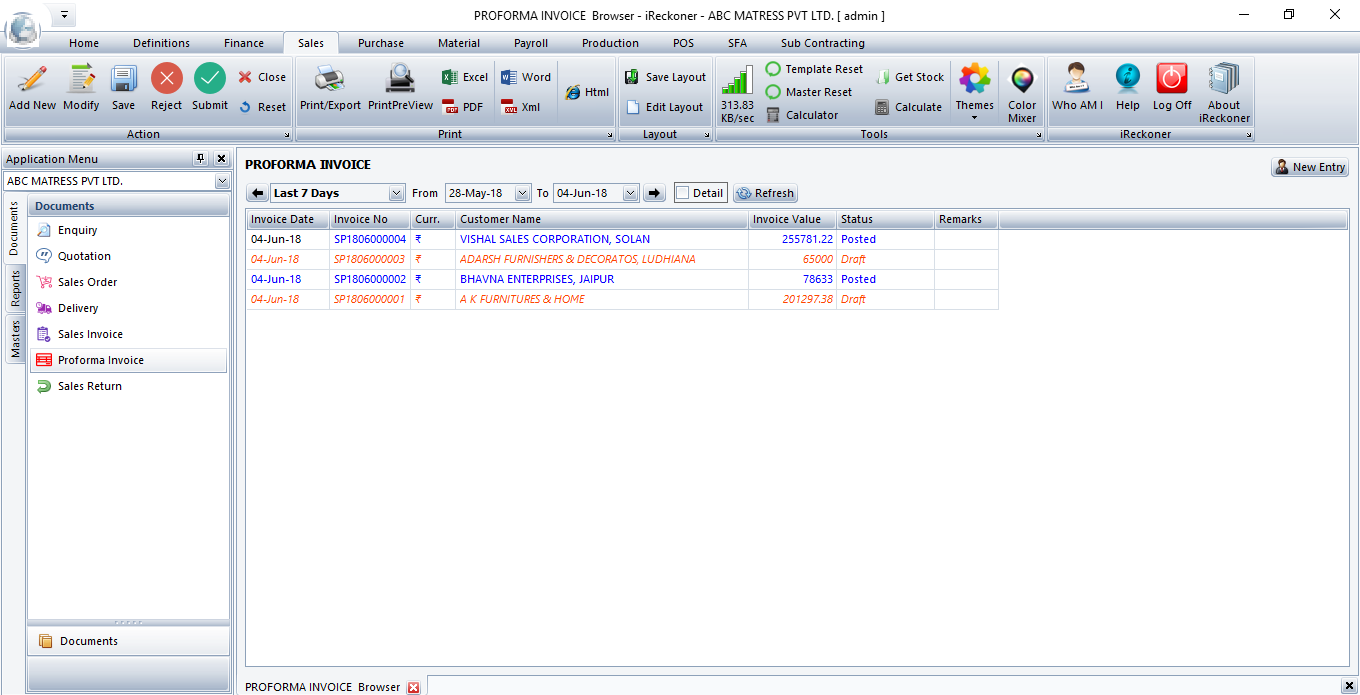Toggle the Detail checkbox
The width and height of the screenshot is (1360, 695).
[x=682, y=193]
